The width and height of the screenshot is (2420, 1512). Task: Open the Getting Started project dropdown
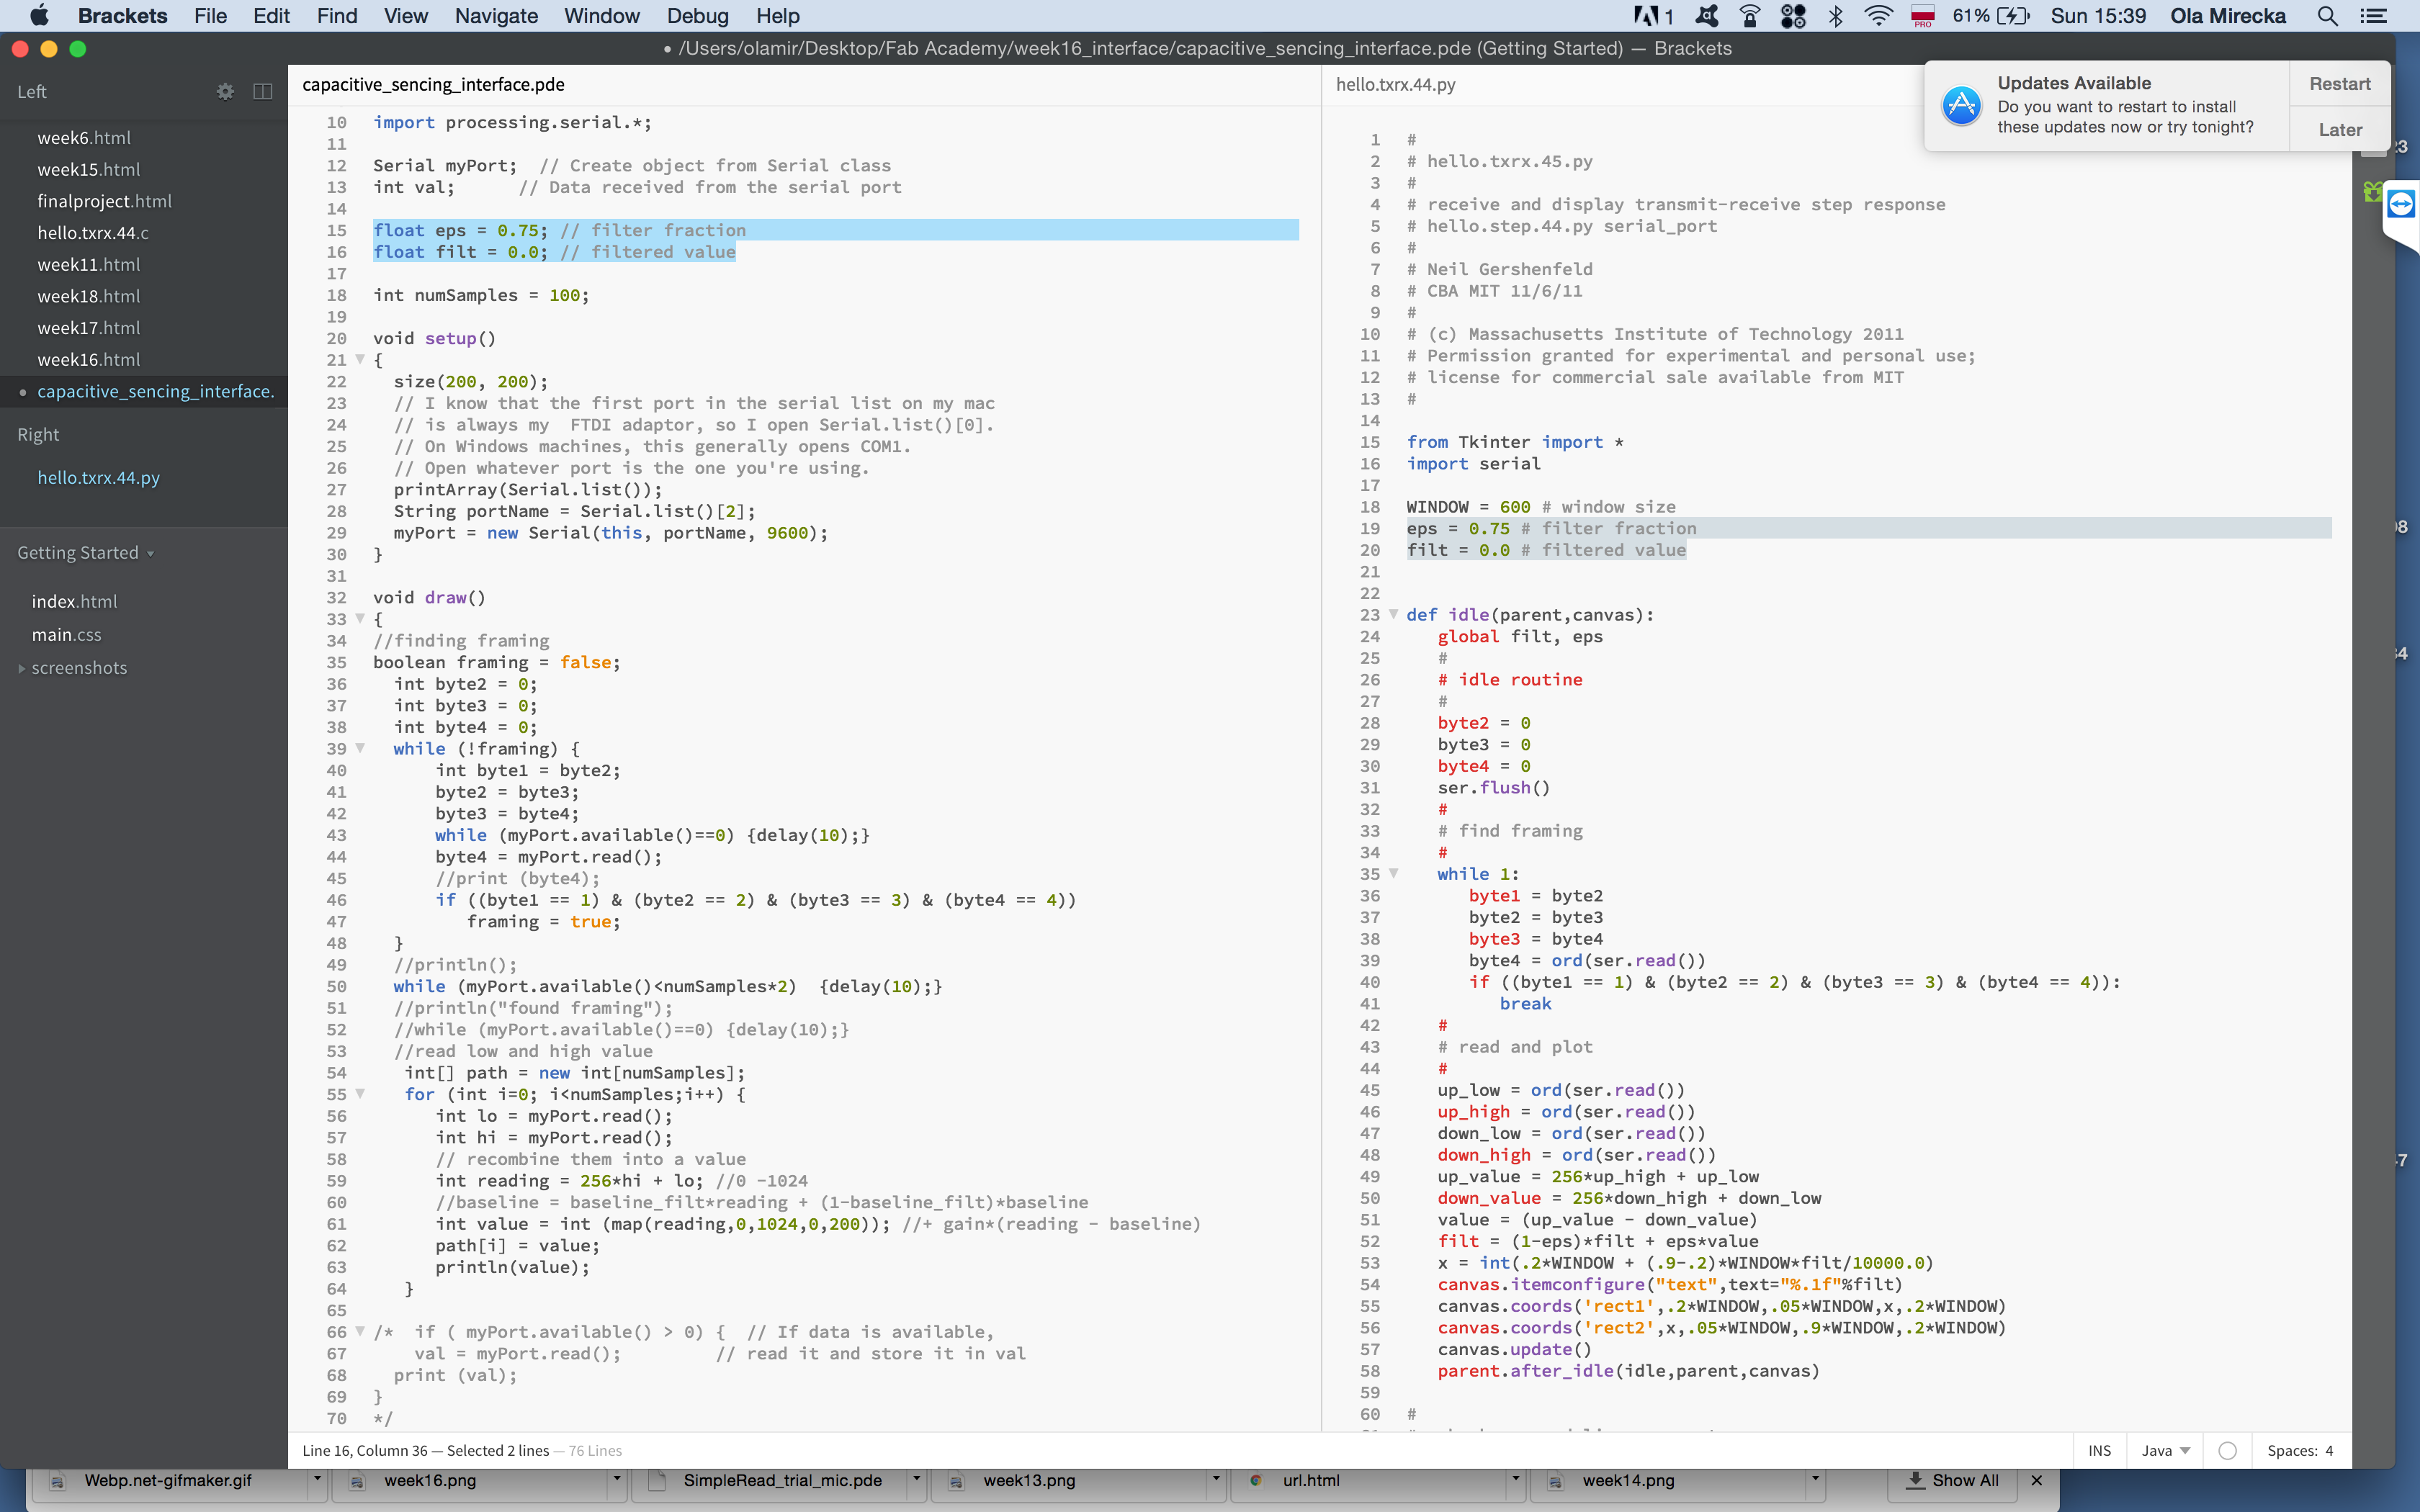(85, 553)
